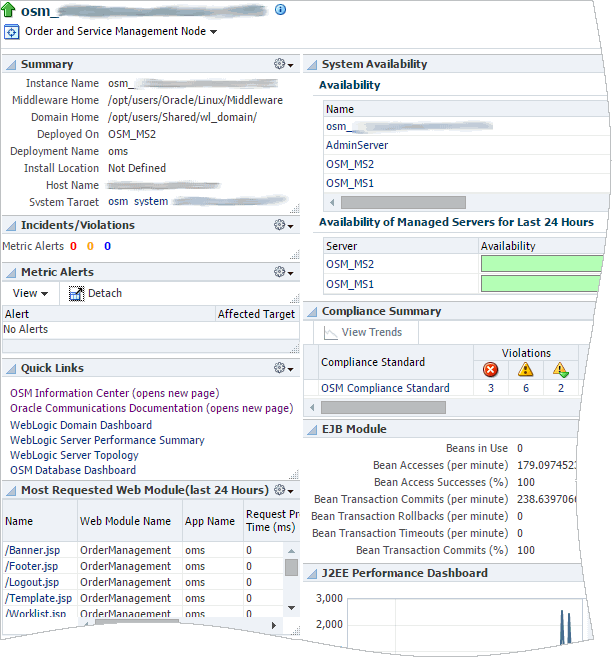This screenshot has height=658, width=612.
Task: Click AdminServer in the Availability list
Action: tap(357, 145)
